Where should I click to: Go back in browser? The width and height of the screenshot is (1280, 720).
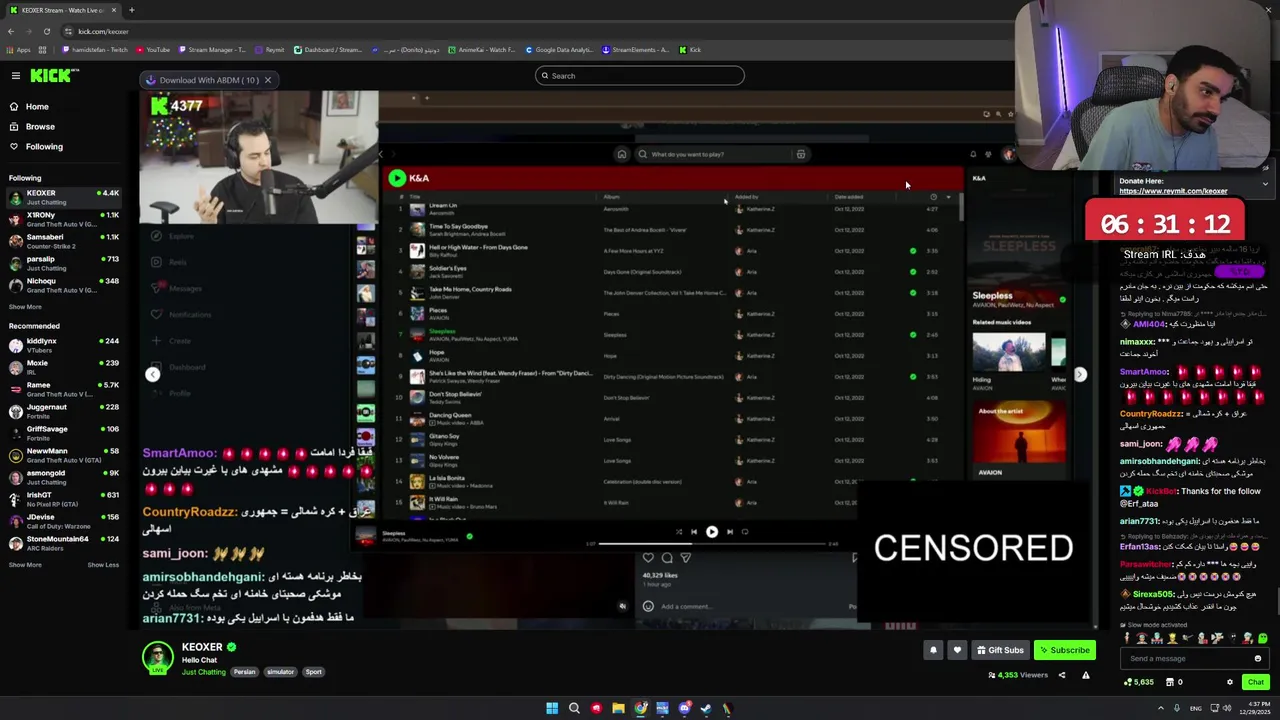pyautogui.click(x=11, y=31)
